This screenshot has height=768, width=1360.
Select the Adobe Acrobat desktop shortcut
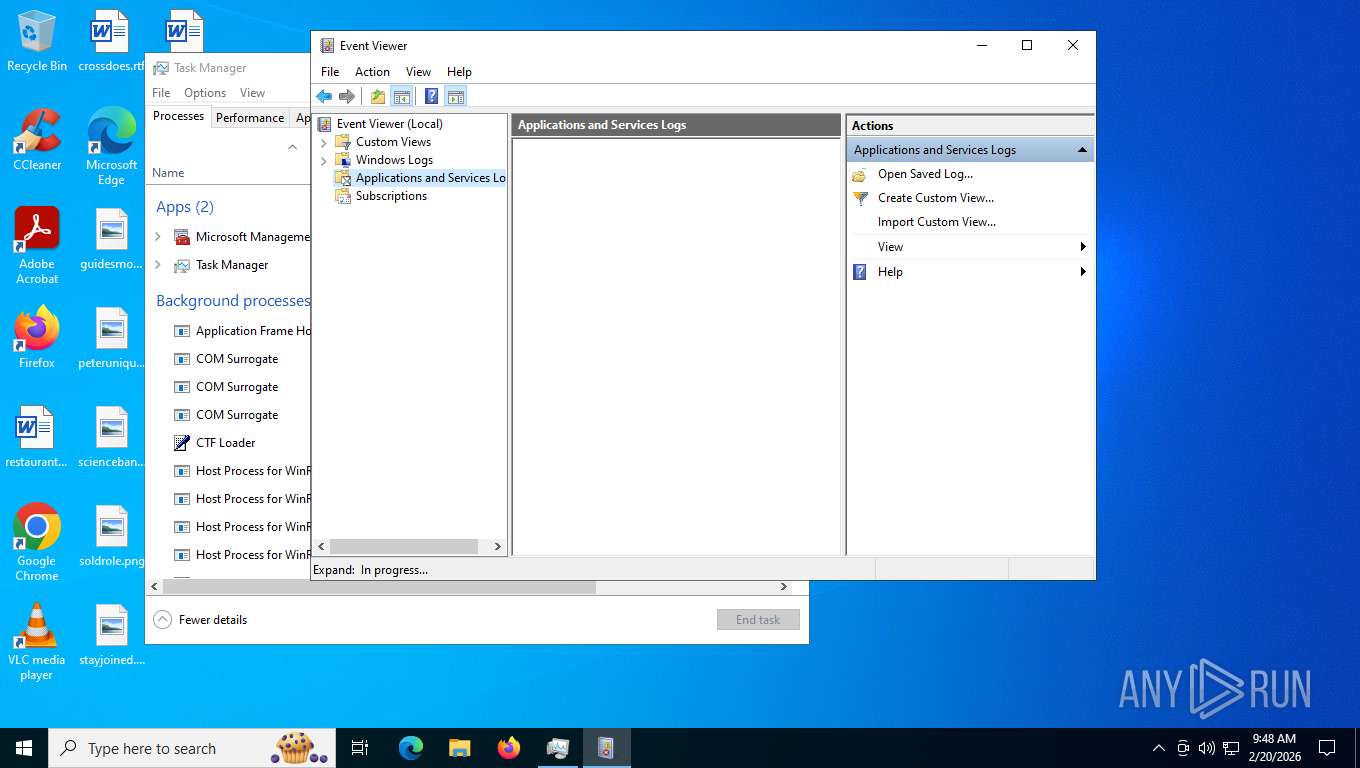click(x=37, y=246)
